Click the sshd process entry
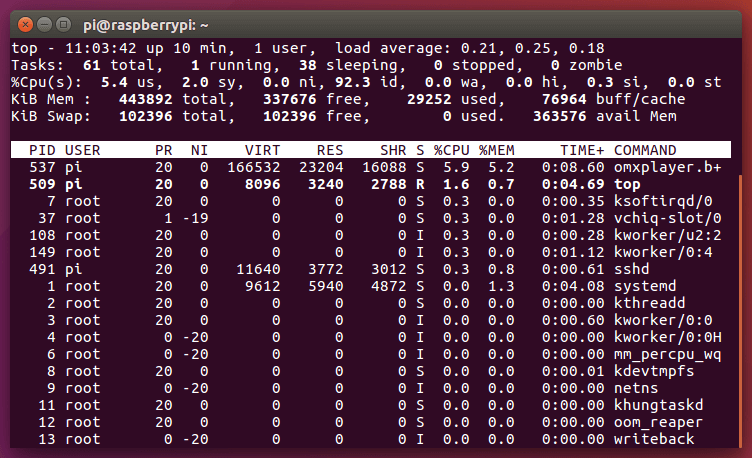Viewport: 752px width, 458px height. pyautogui.click(x=634, y=269)
